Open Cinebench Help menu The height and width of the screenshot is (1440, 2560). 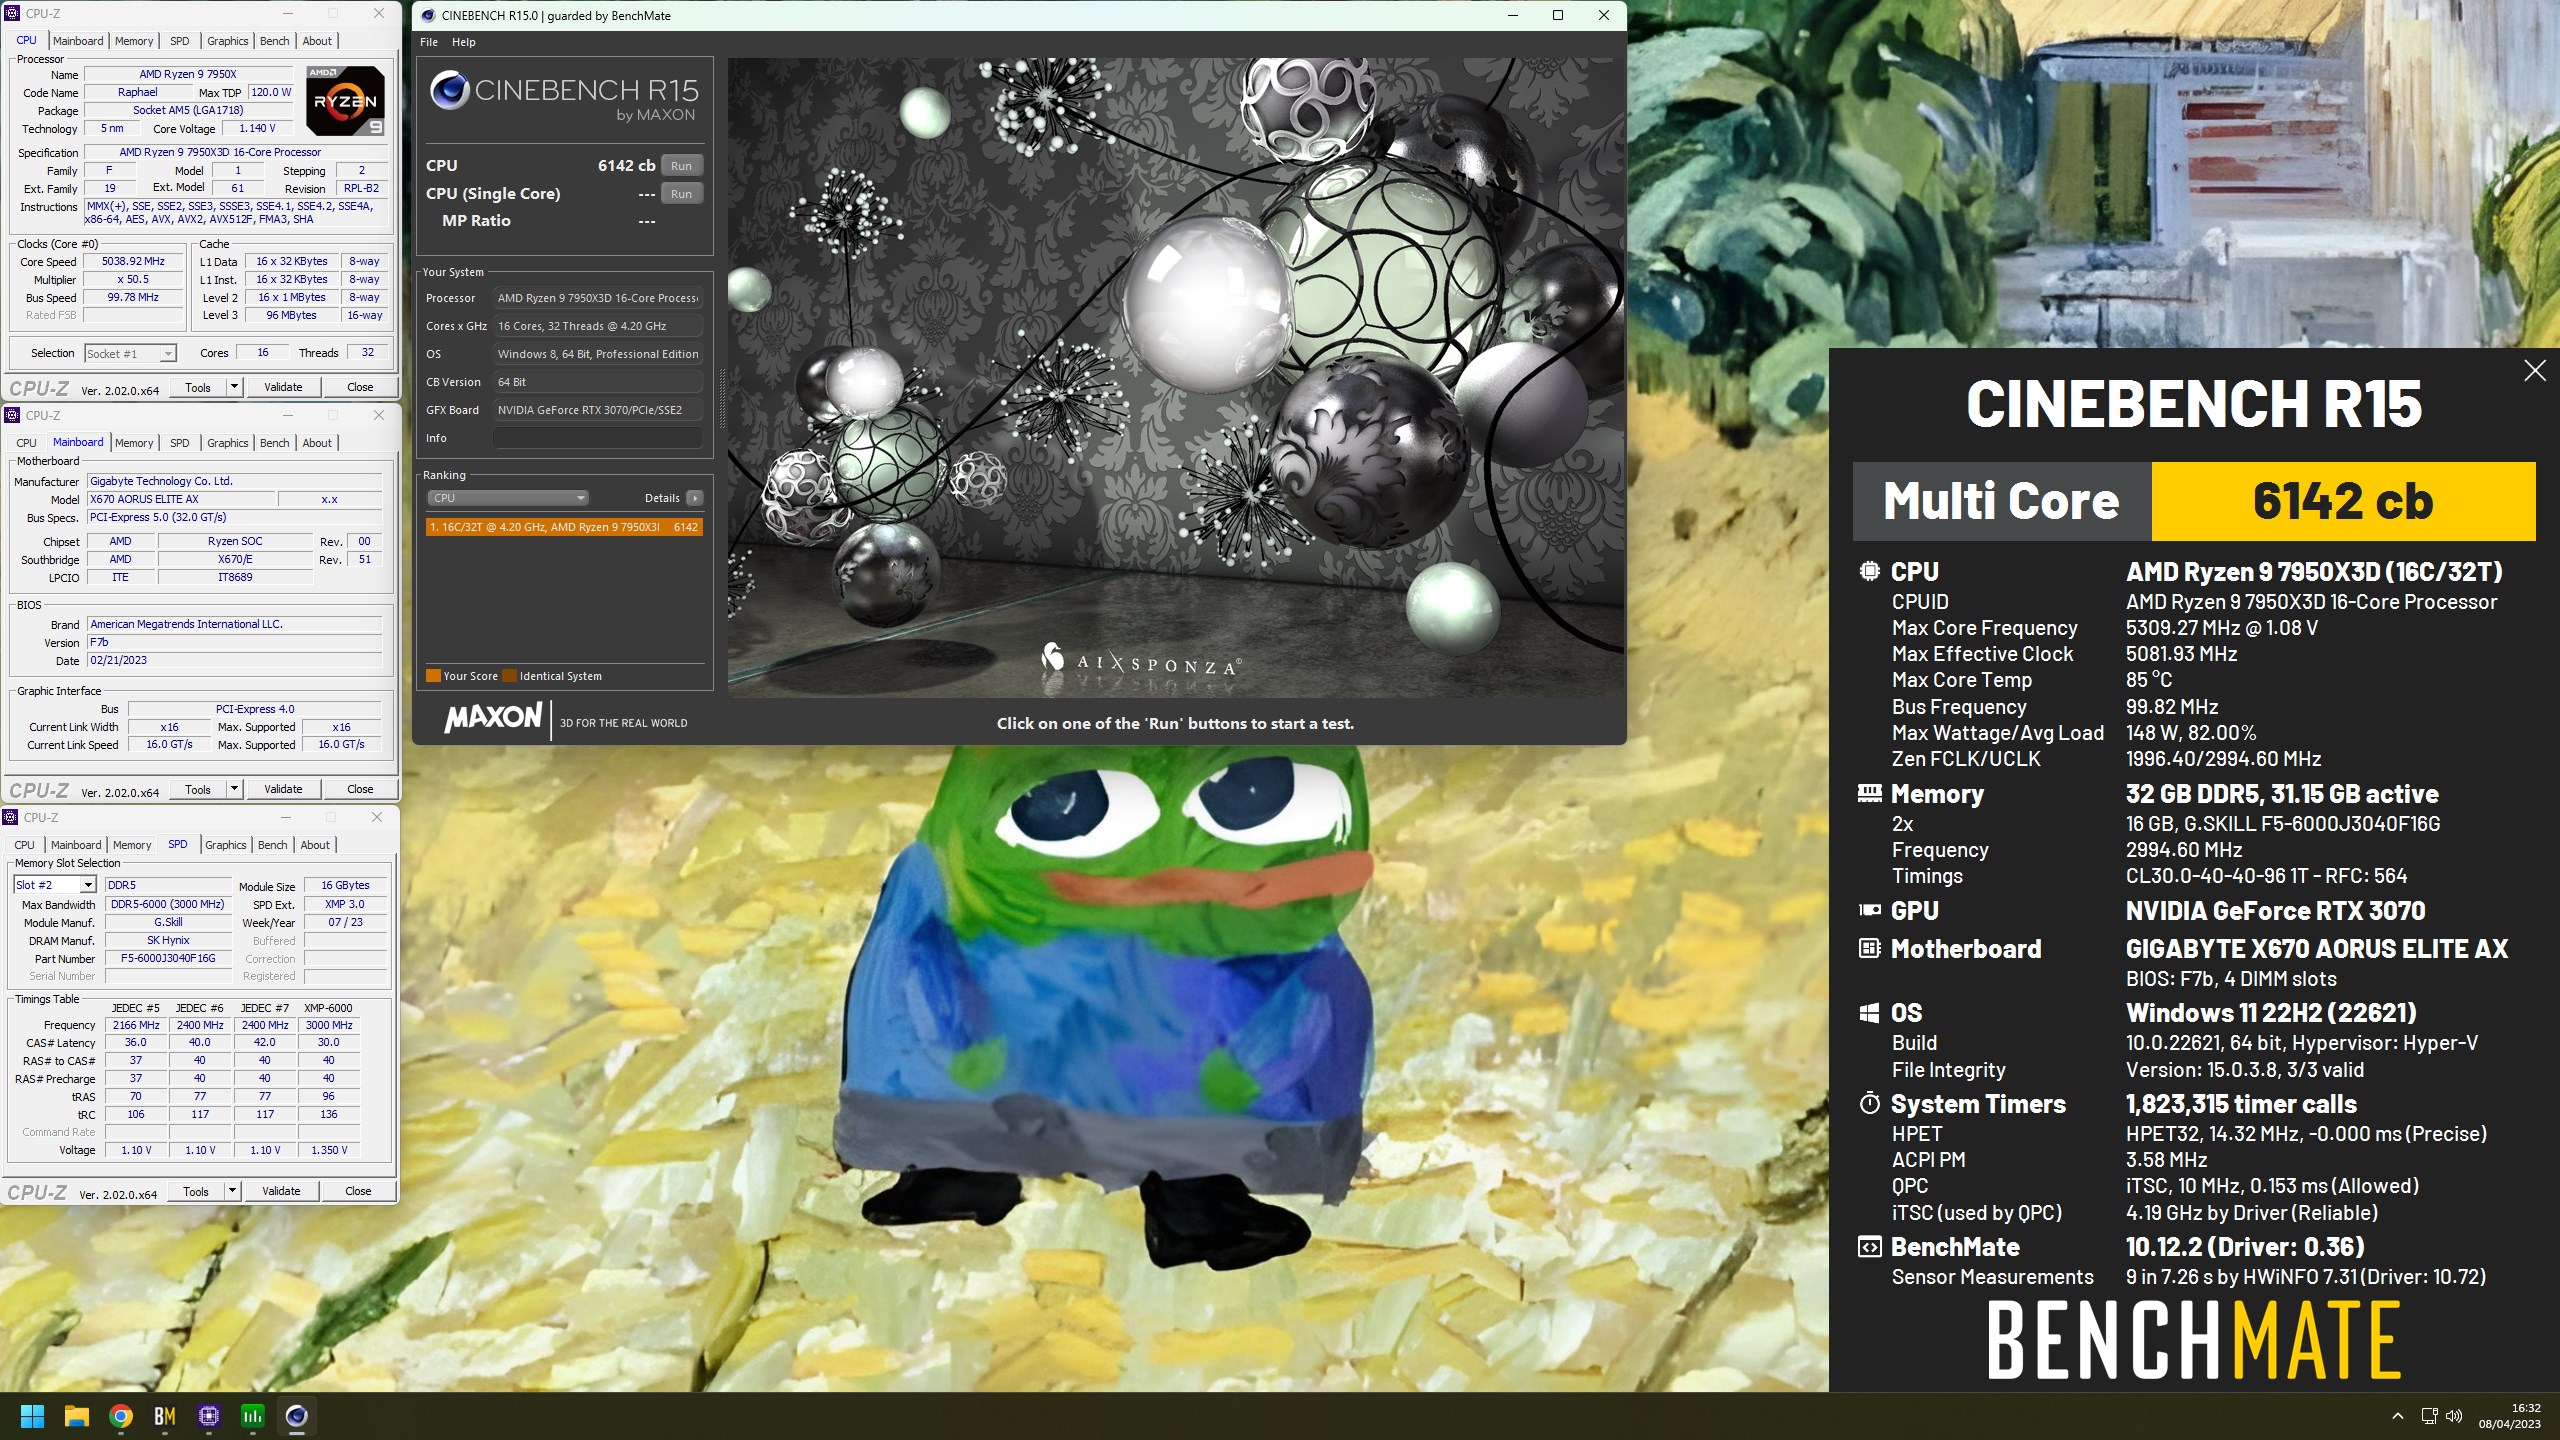(464, 42)
